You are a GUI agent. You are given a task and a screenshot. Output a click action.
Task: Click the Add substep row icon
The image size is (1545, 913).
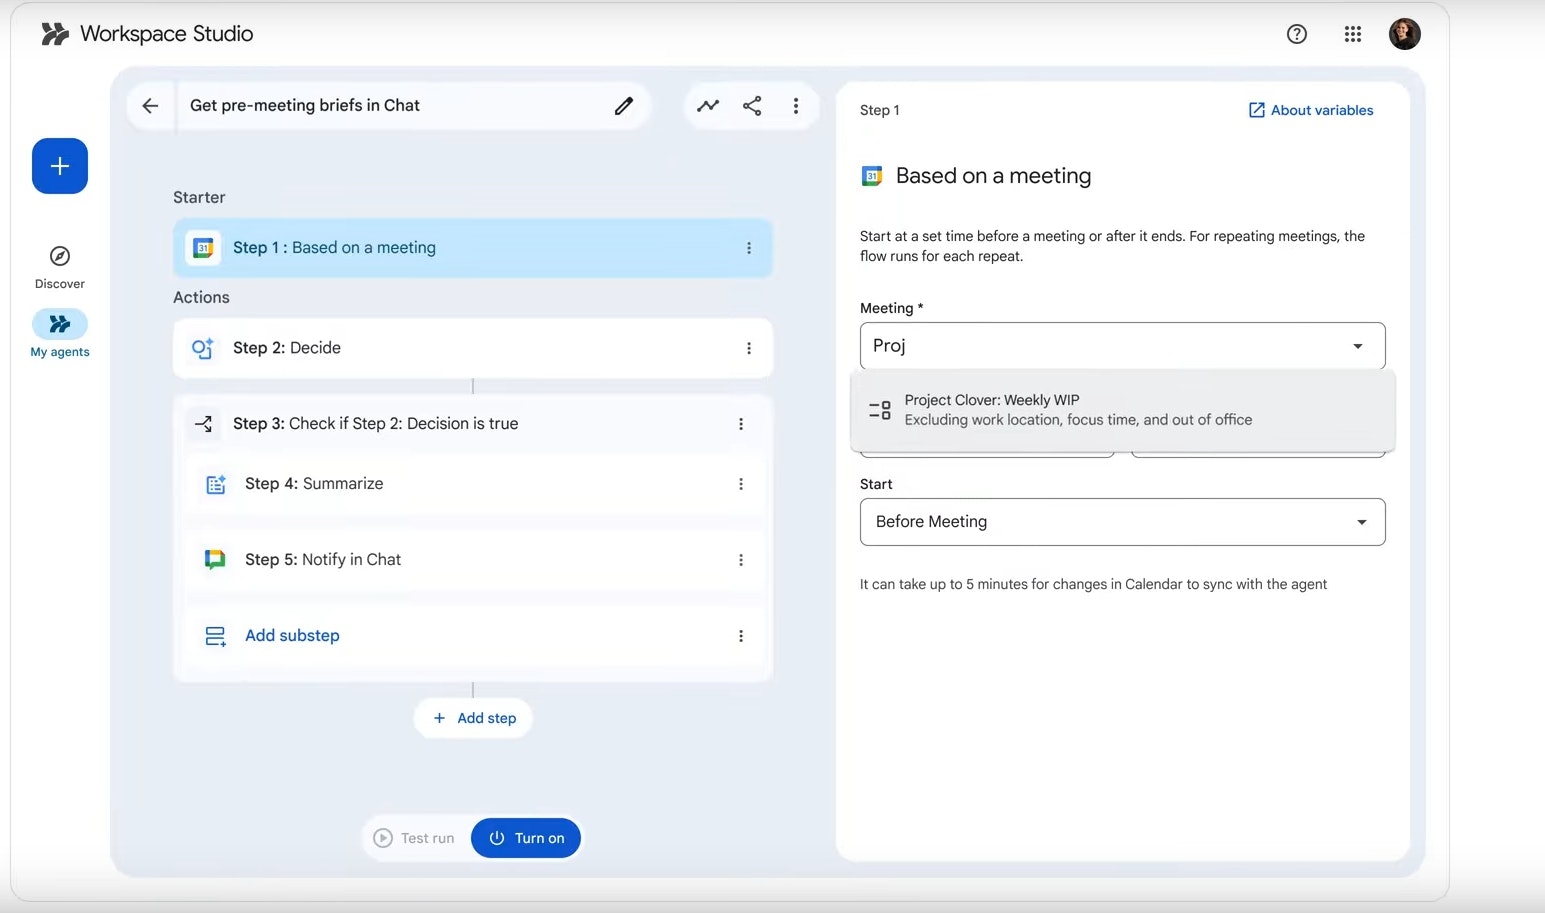(215, 636)
